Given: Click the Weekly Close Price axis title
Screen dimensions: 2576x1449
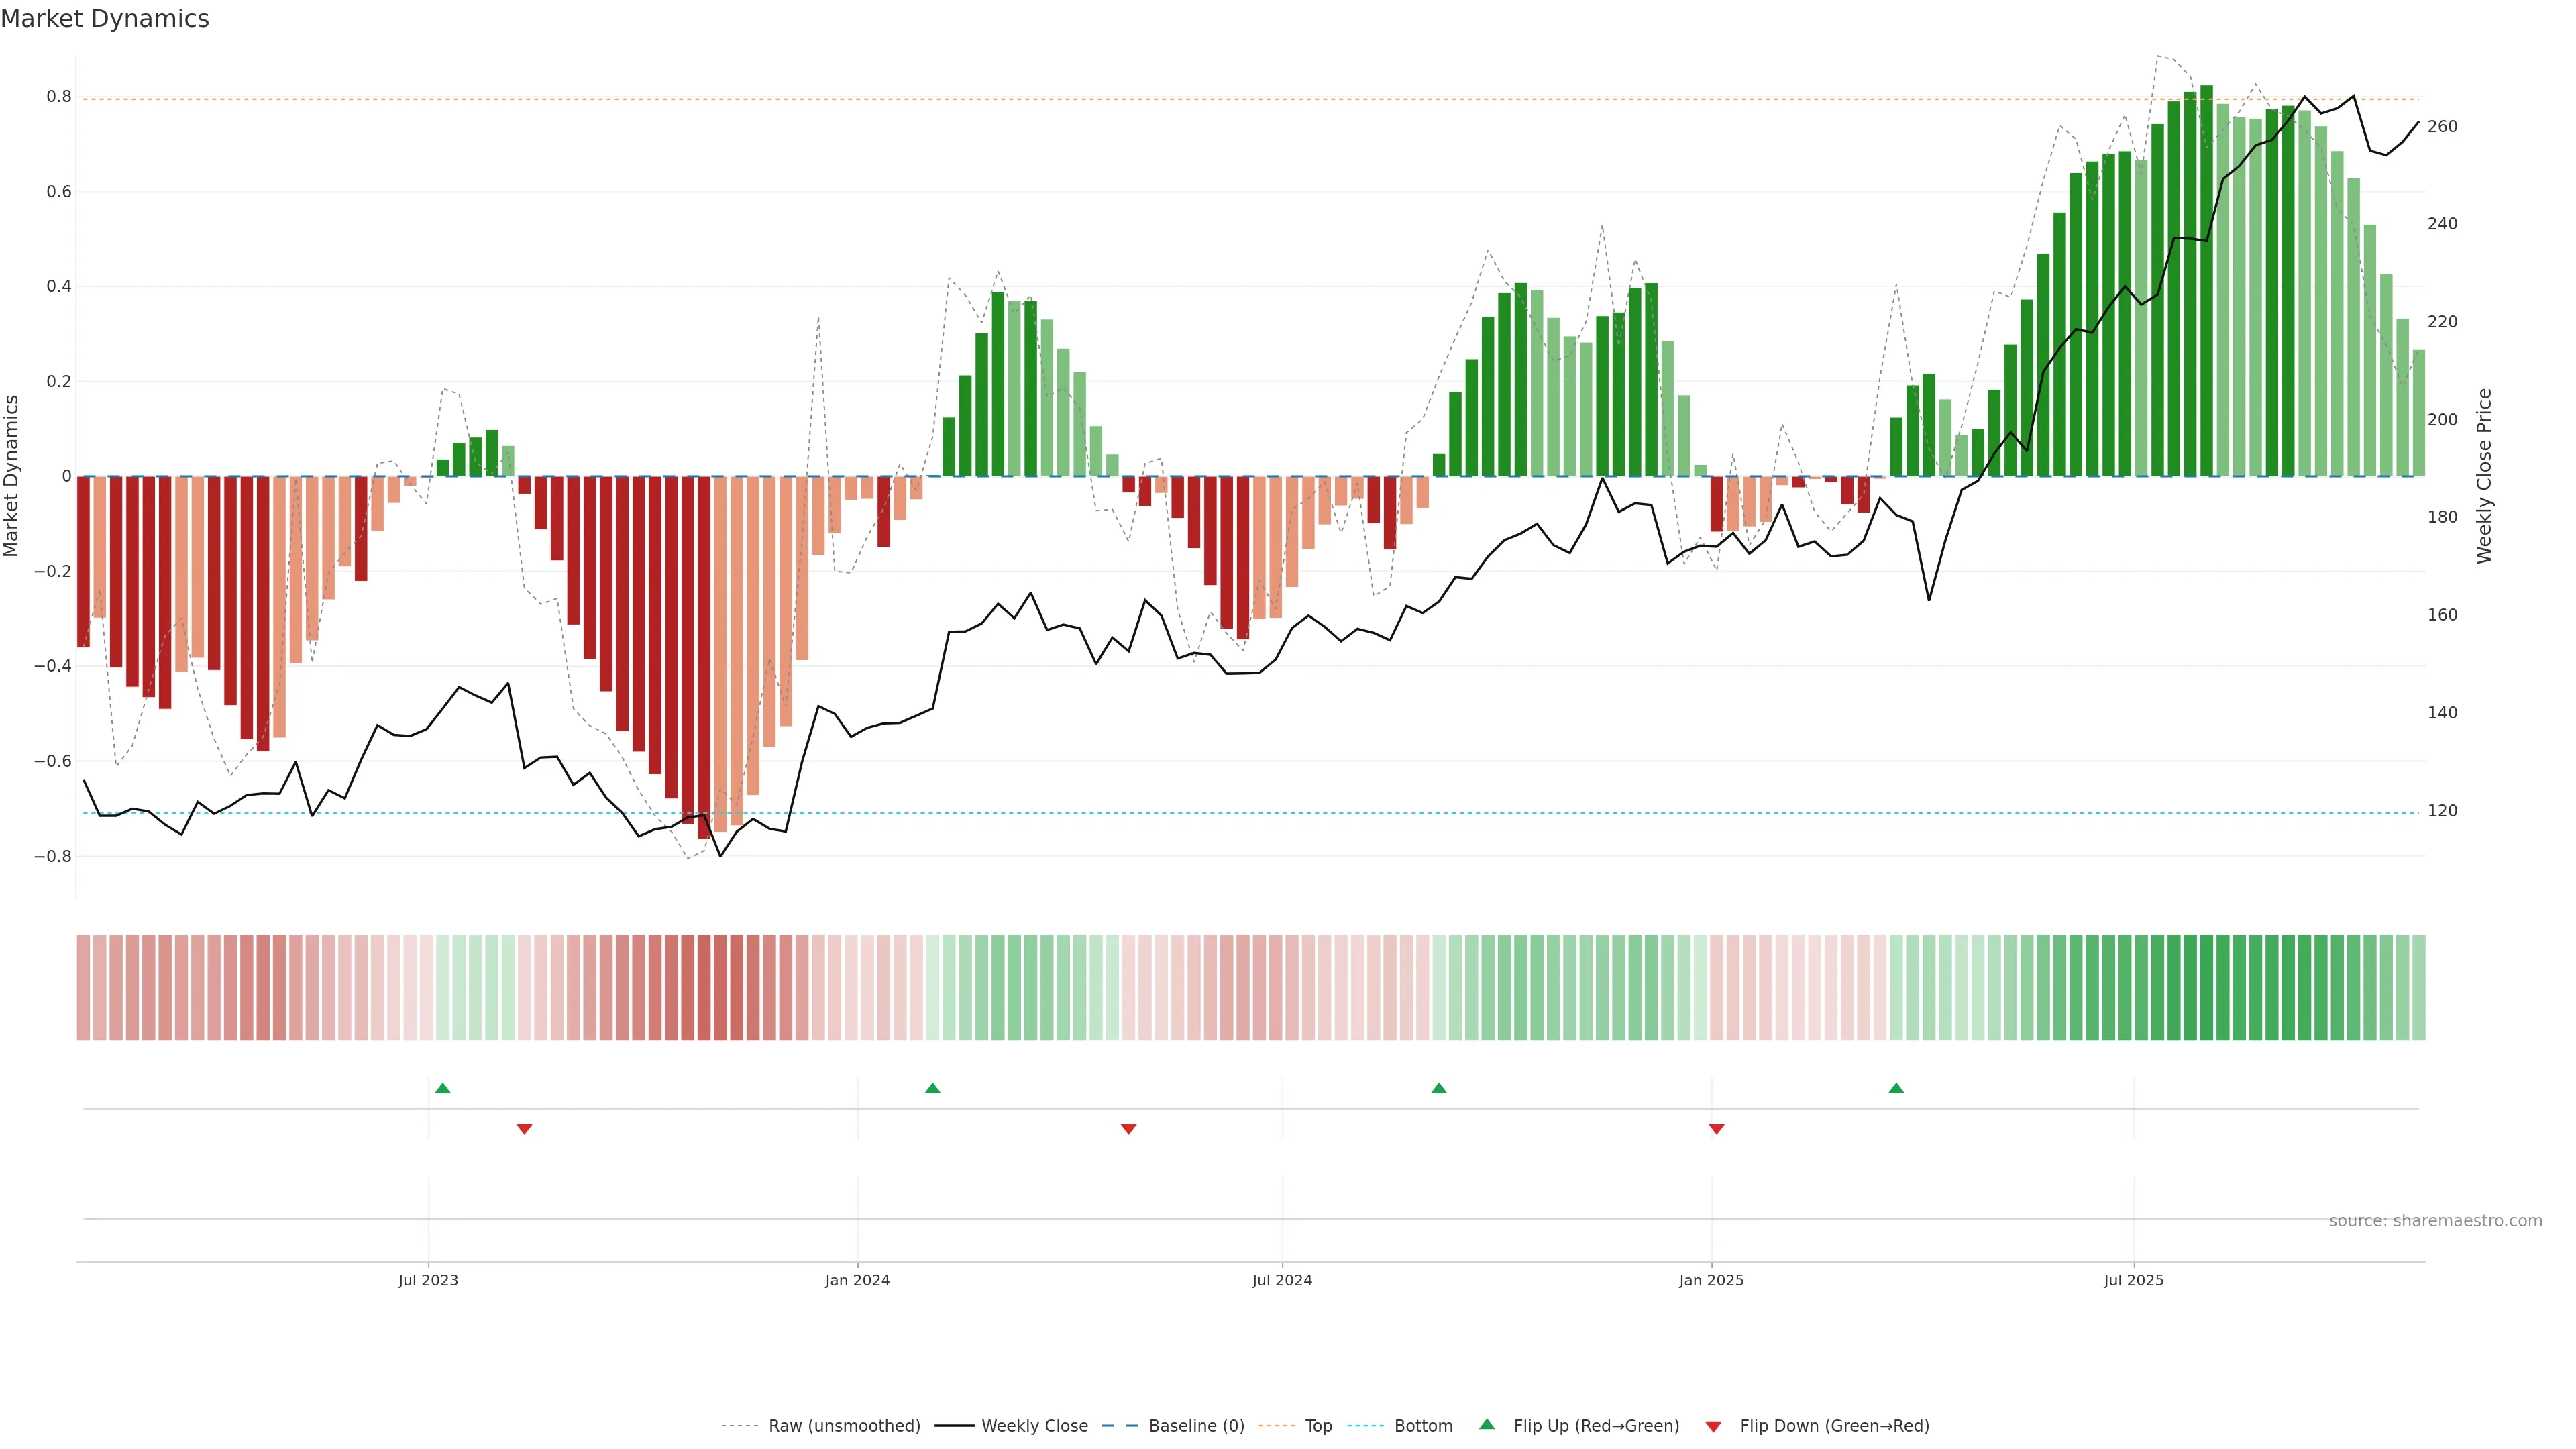Looking at the screenshot, I should tap(2484, 476).
